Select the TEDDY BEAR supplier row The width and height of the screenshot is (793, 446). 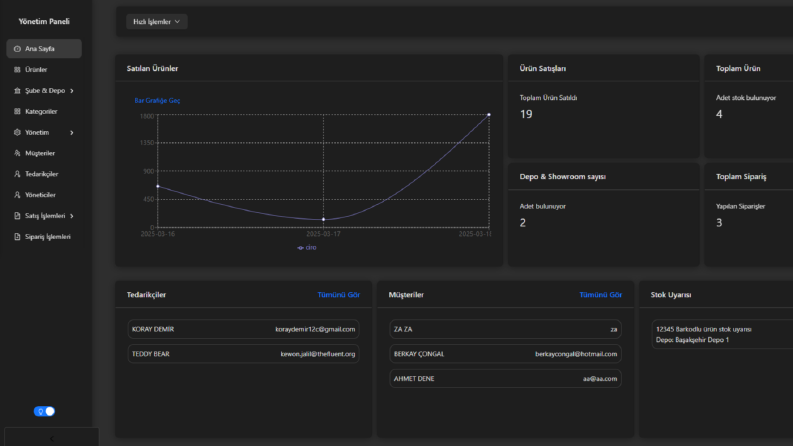tap(243, 354)
